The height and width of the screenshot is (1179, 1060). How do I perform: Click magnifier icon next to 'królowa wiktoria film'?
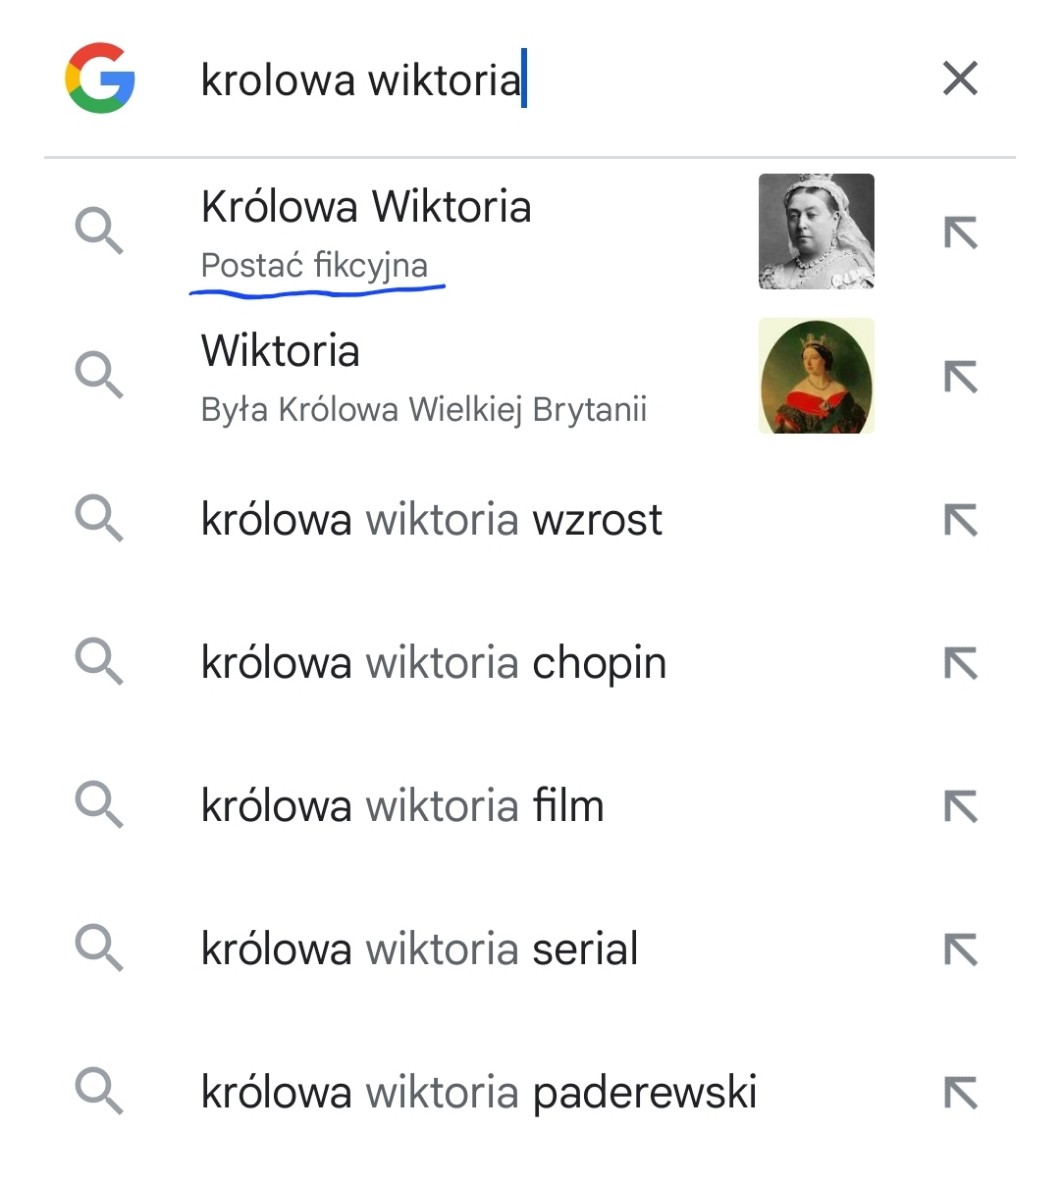(x=98, y=805)
